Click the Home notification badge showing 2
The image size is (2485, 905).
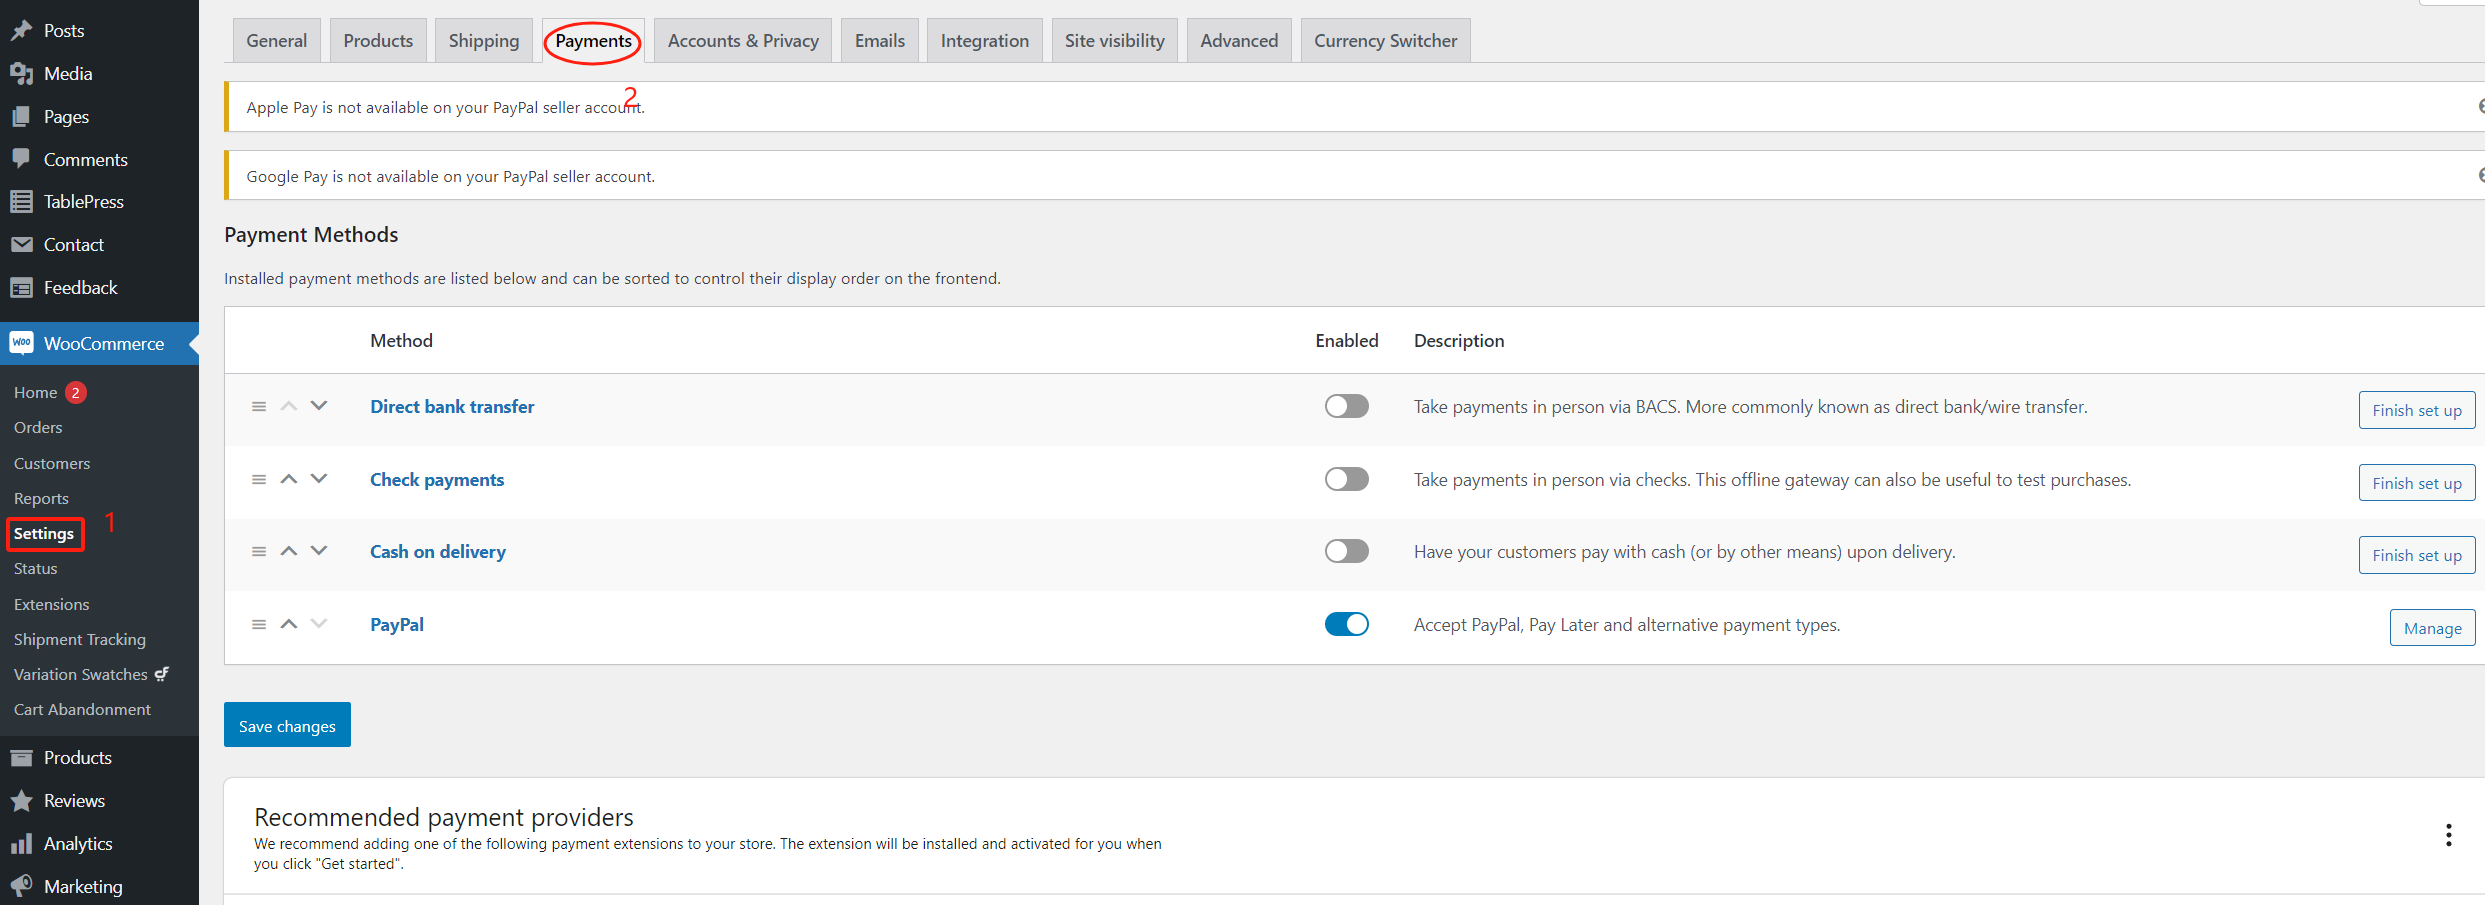[x=76, y=392]
